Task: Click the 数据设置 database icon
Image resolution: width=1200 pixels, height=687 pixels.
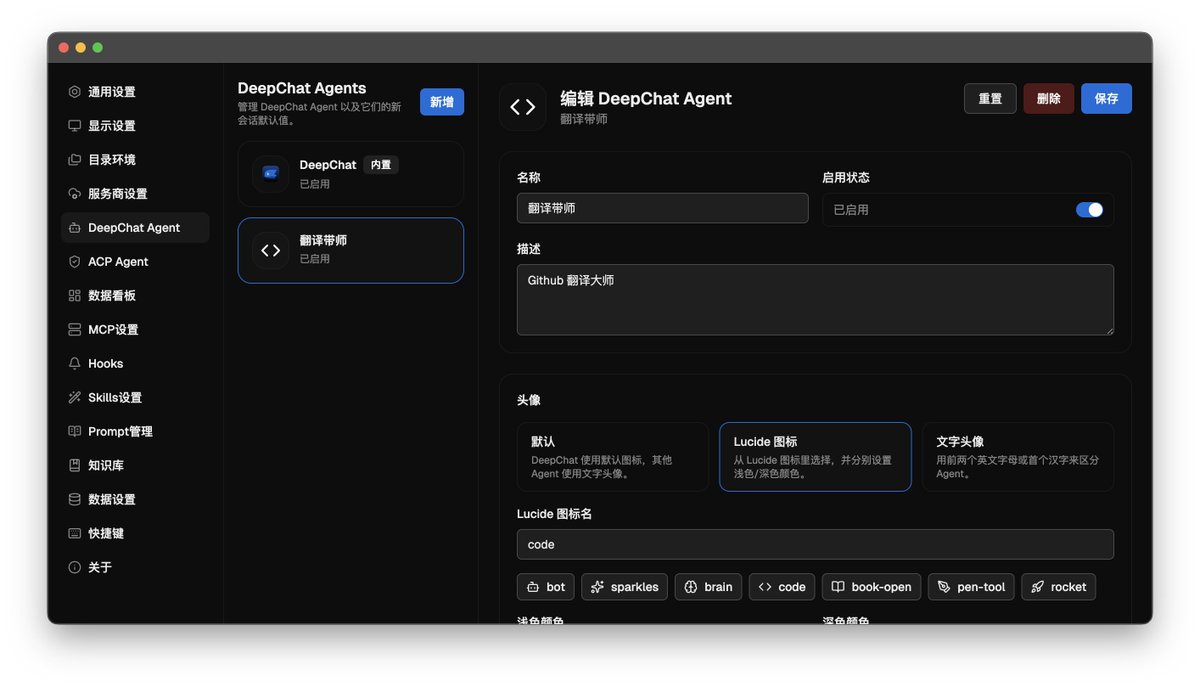Action: pos(74,500)
